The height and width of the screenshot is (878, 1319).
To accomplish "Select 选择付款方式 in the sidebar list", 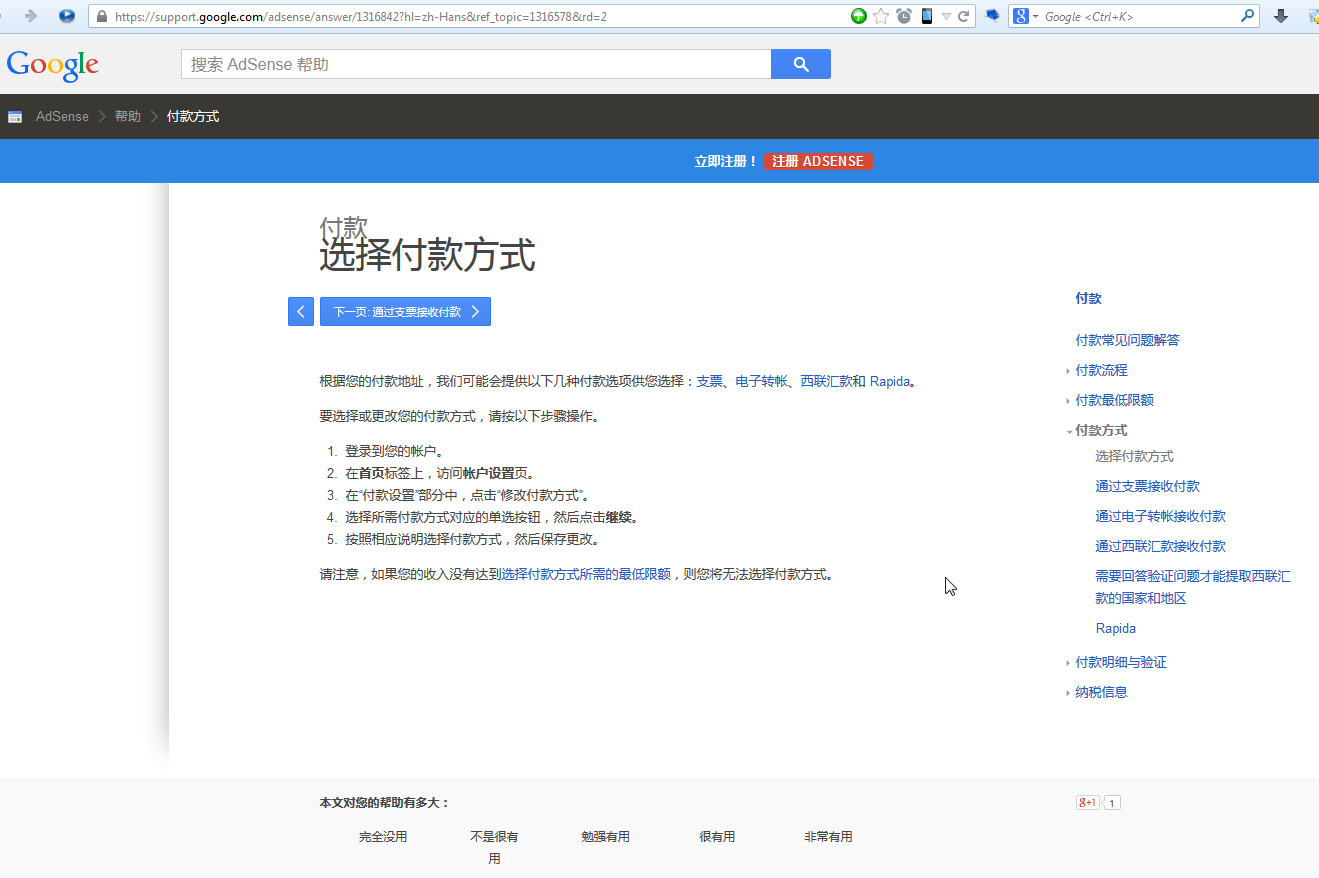I will pos(1134,456).
